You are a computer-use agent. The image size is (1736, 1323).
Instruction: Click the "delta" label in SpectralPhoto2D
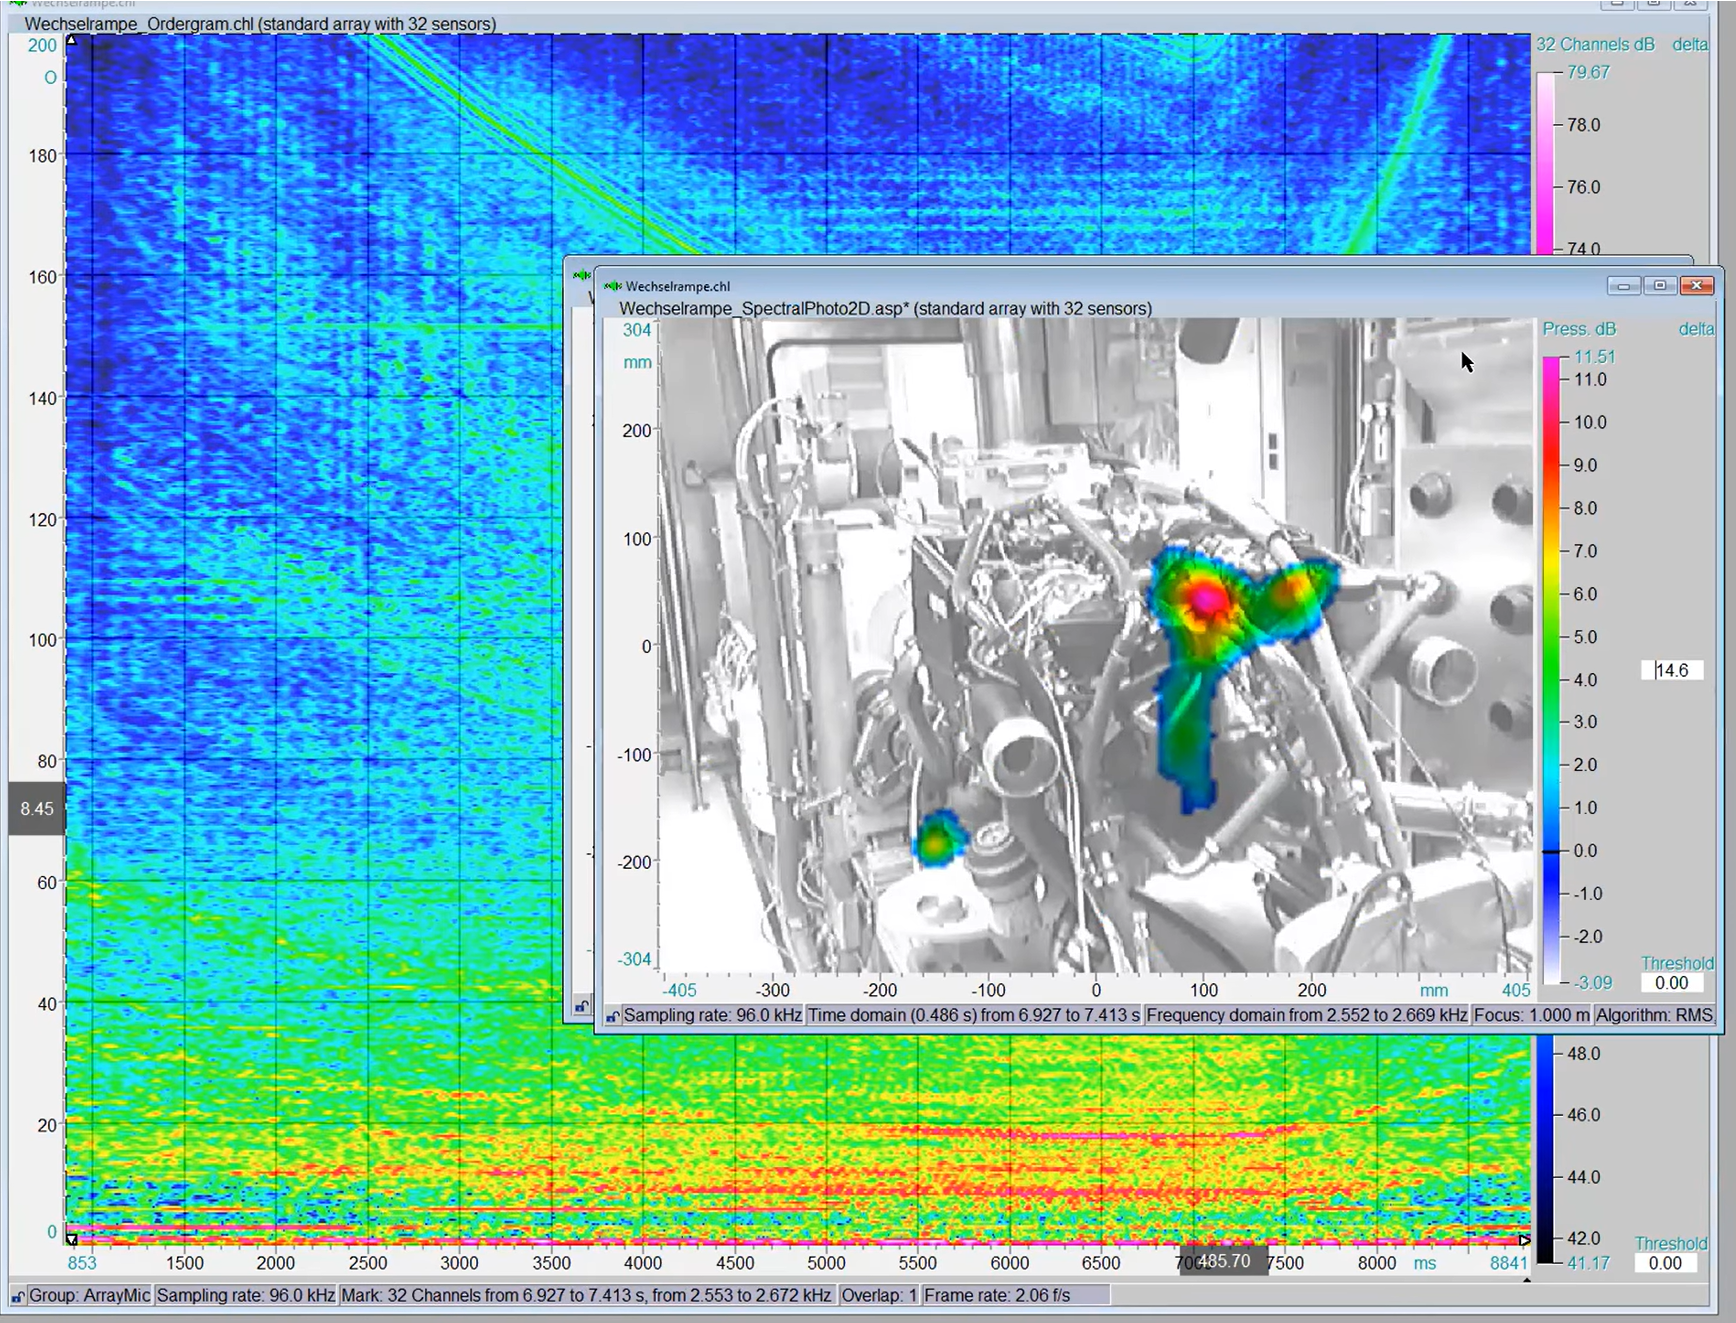[1696, 329]
